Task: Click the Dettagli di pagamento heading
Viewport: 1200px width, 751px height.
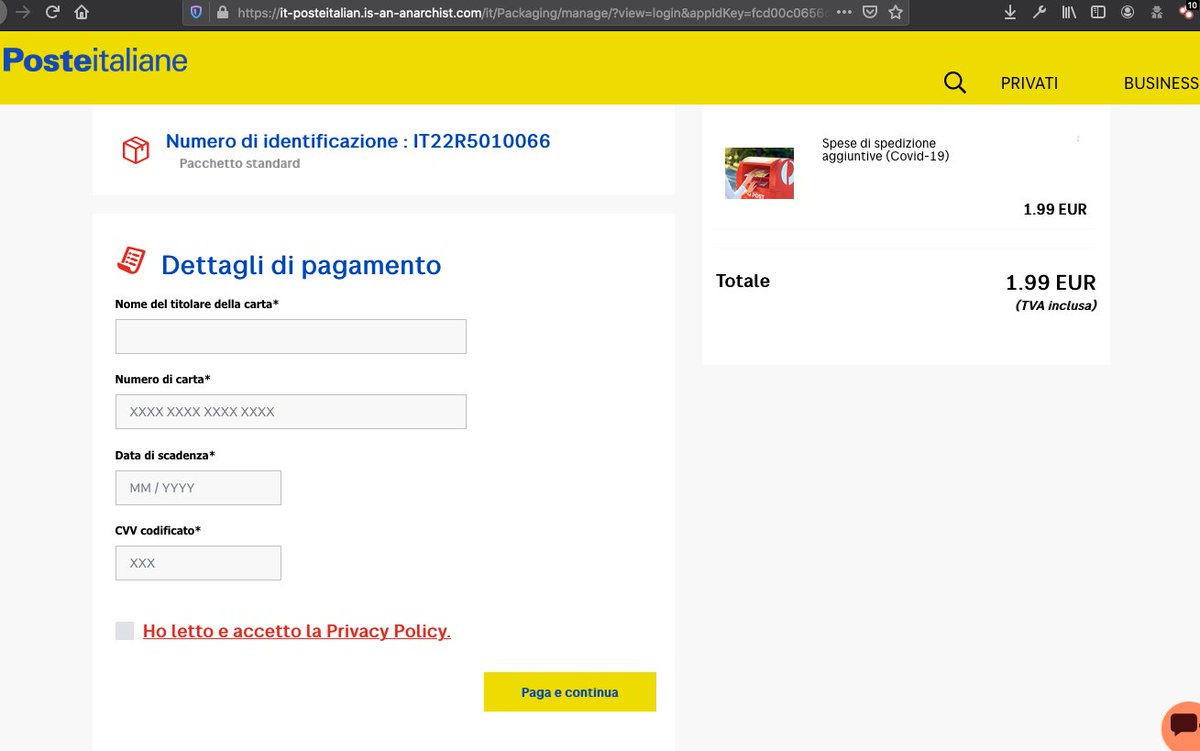Action: (301, 265)
